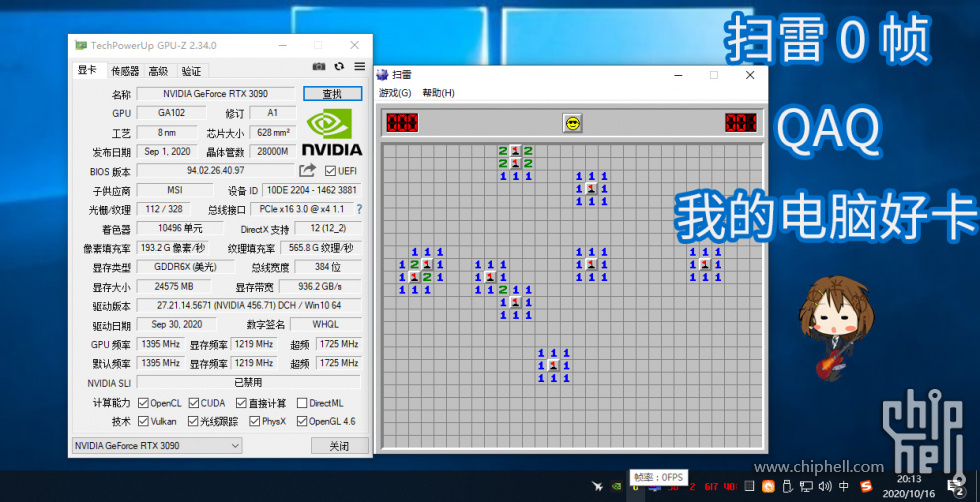Toggle the OpenCL checkbox

click(143, 403)
